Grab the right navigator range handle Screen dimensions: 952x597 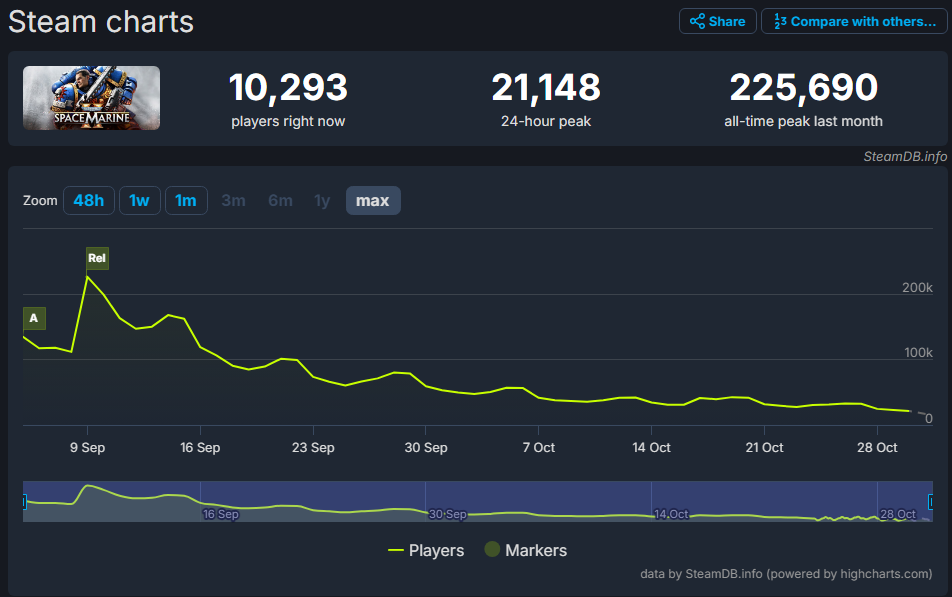click(x=931, y=502)
